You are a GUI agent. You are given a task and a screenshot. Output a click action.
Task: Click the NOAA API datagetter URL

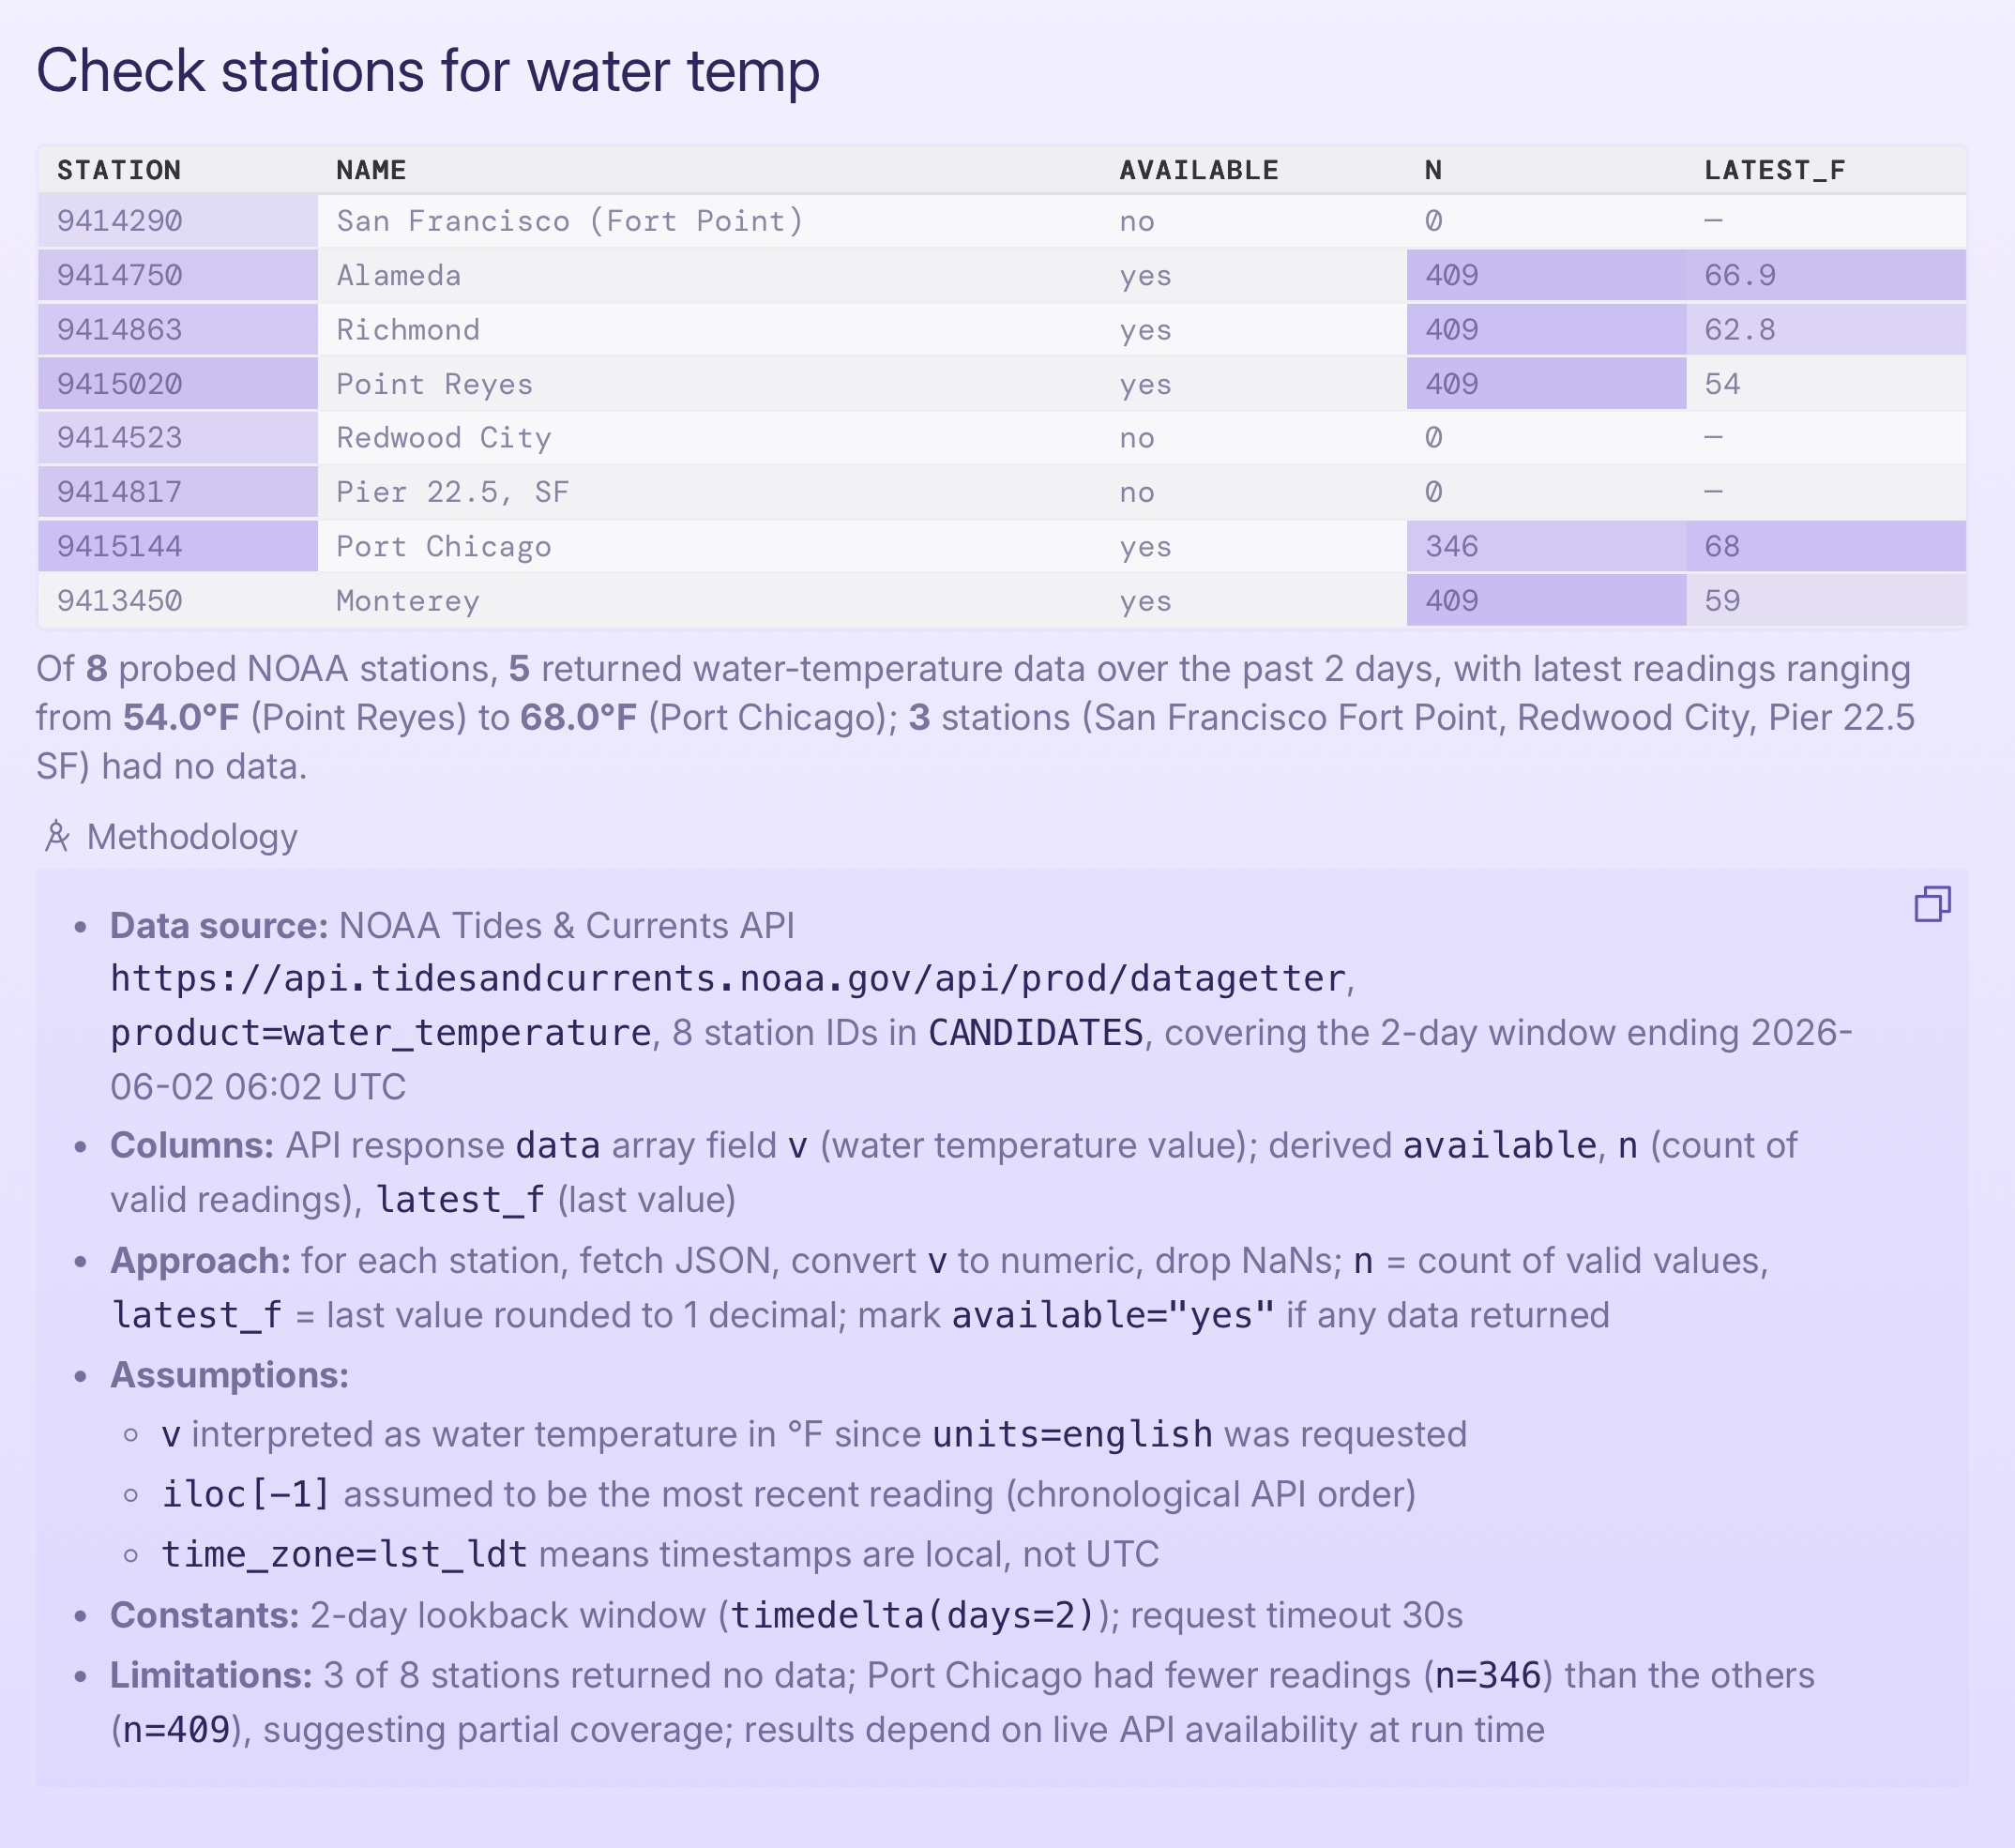(727, 978)
